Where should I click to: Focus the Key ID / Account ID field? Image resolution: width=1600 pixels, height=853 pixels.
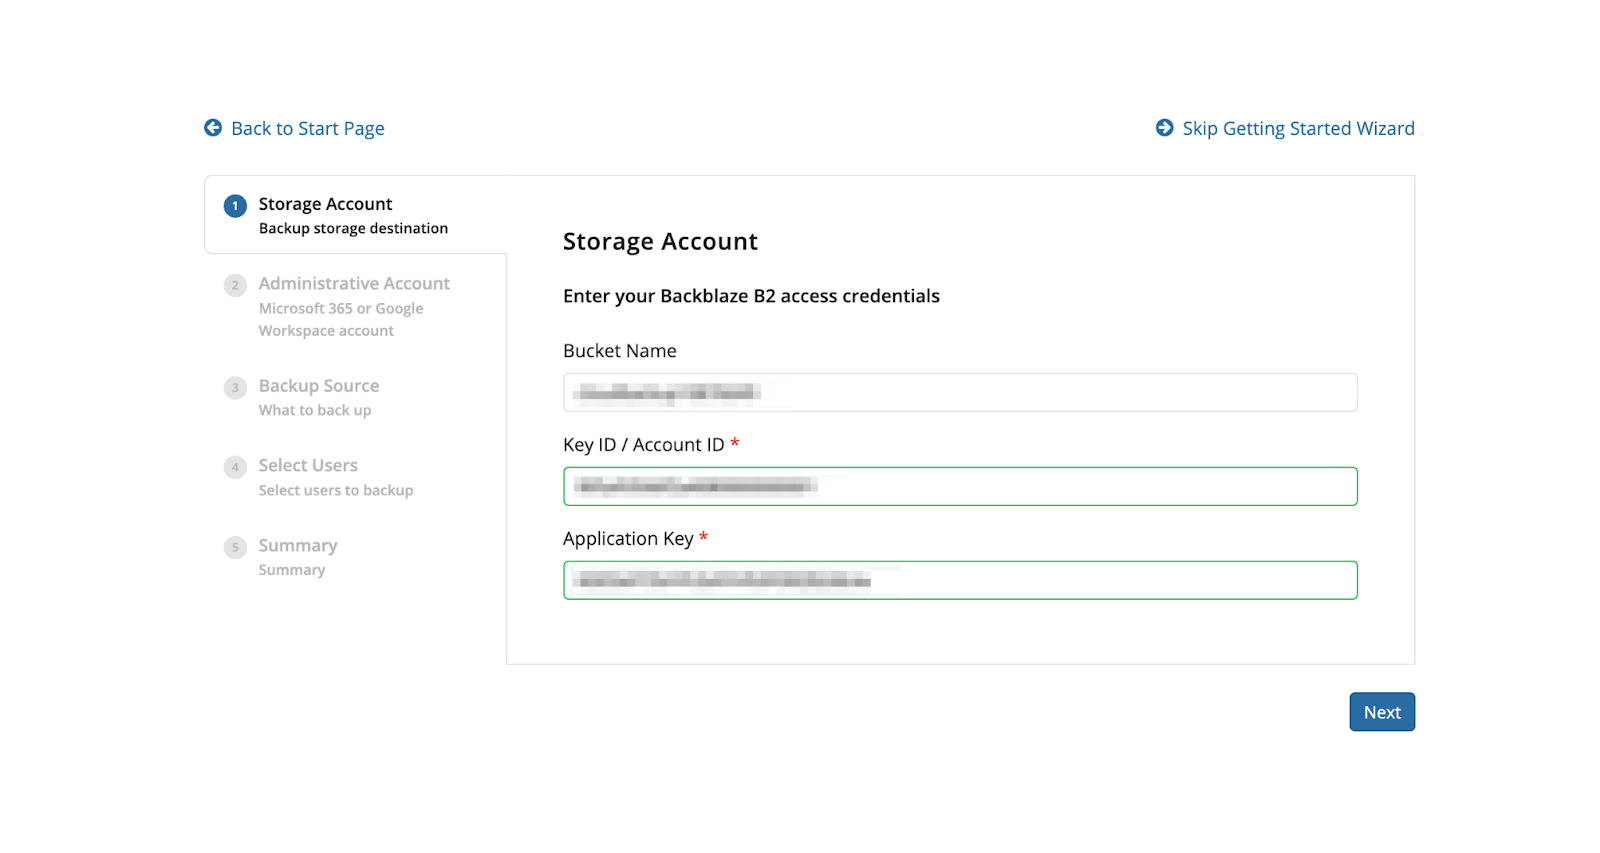pyautogui.click(x=960, y=486)
